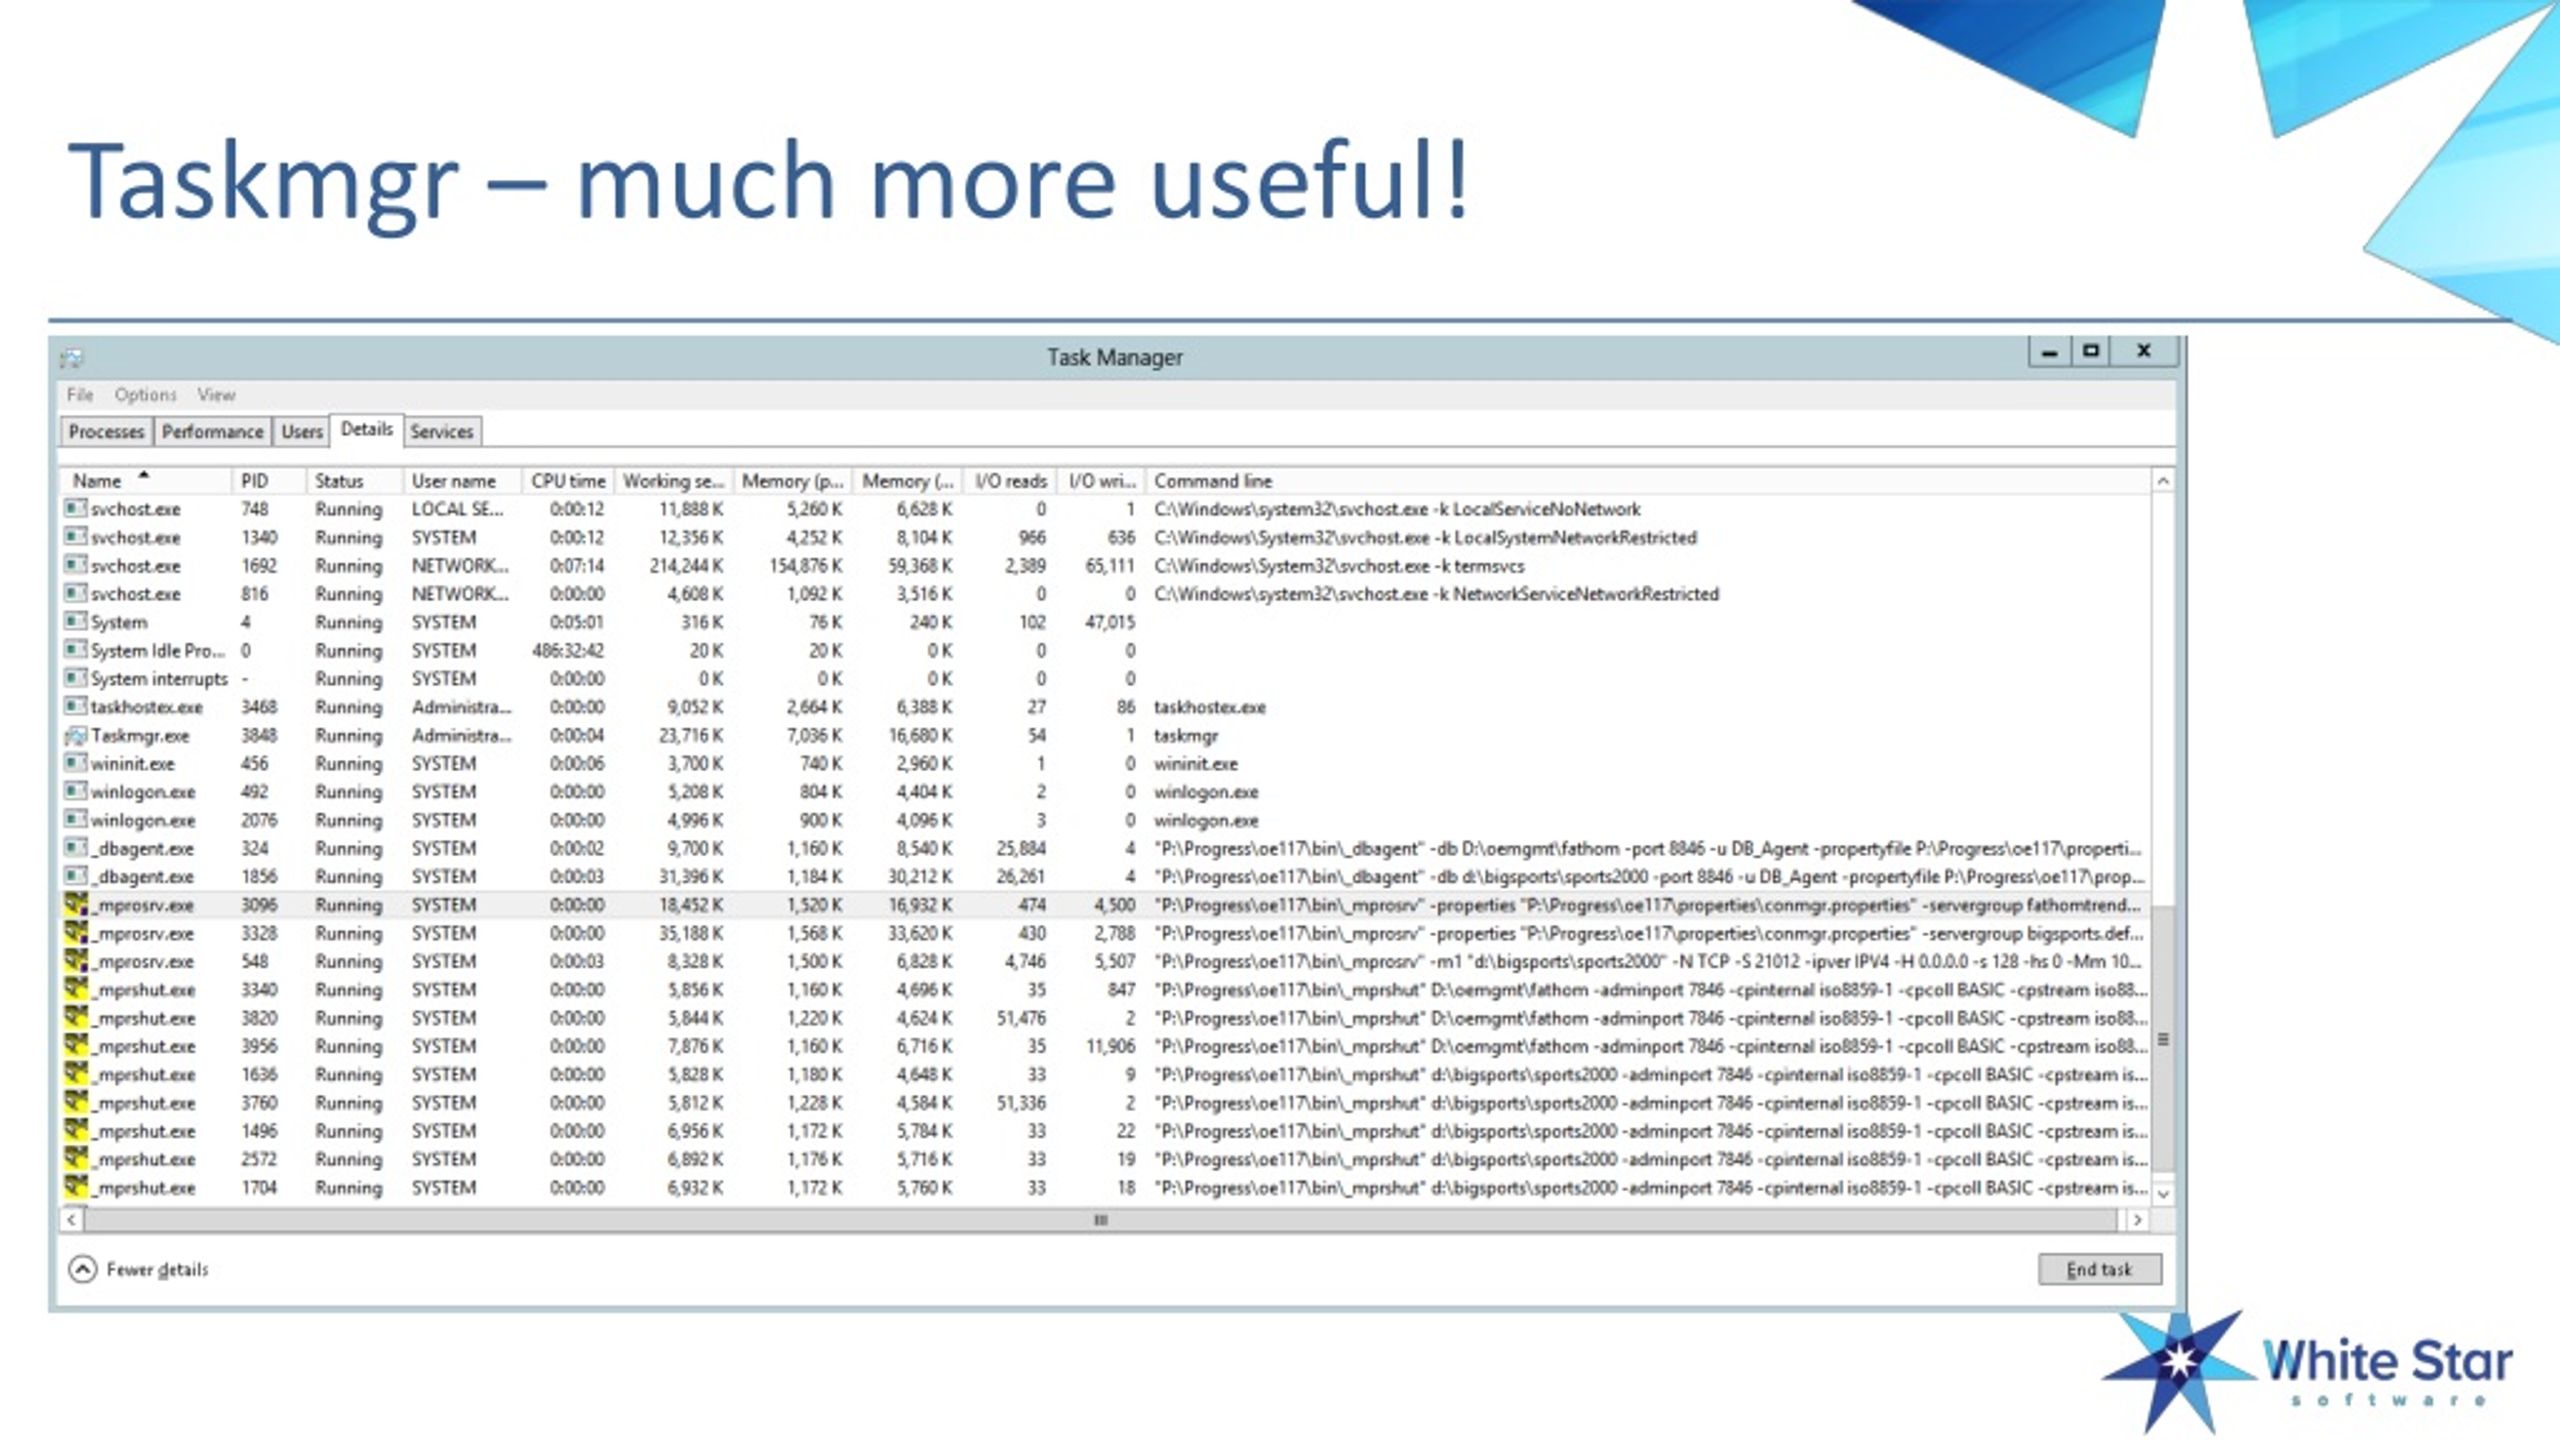Click the icon of _mprosrv.exe PID 548

76,961
